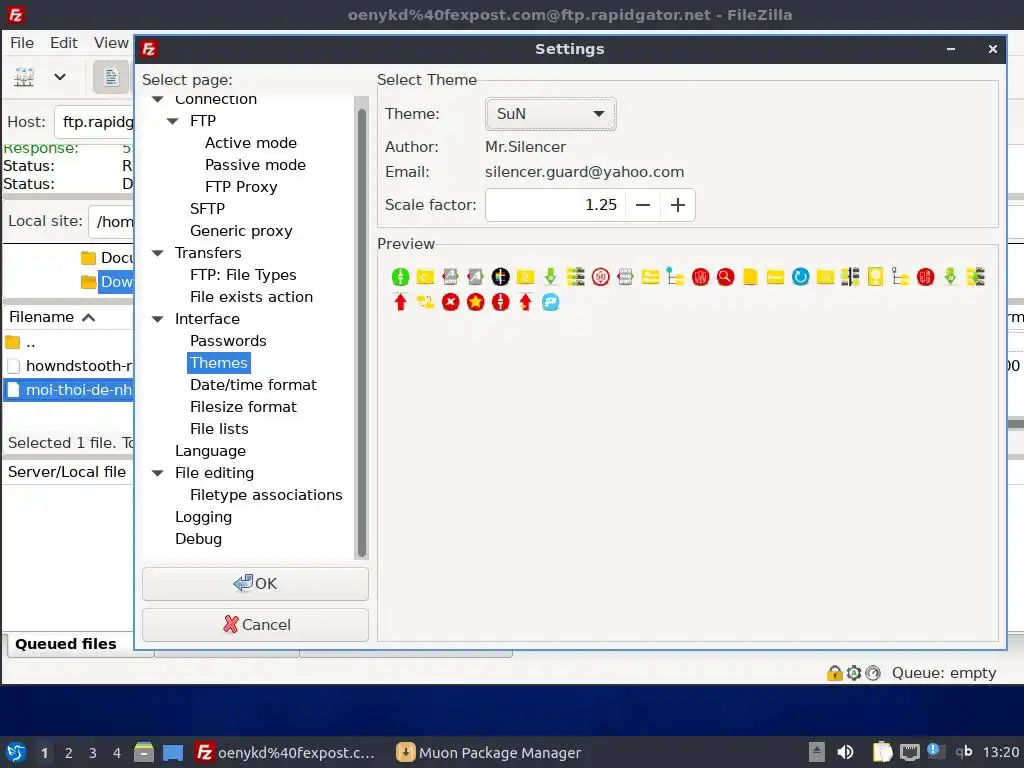The image size is (1024, 768).
Task: Decrease scale factor with minus button
Action: click(x=643, y=205)
